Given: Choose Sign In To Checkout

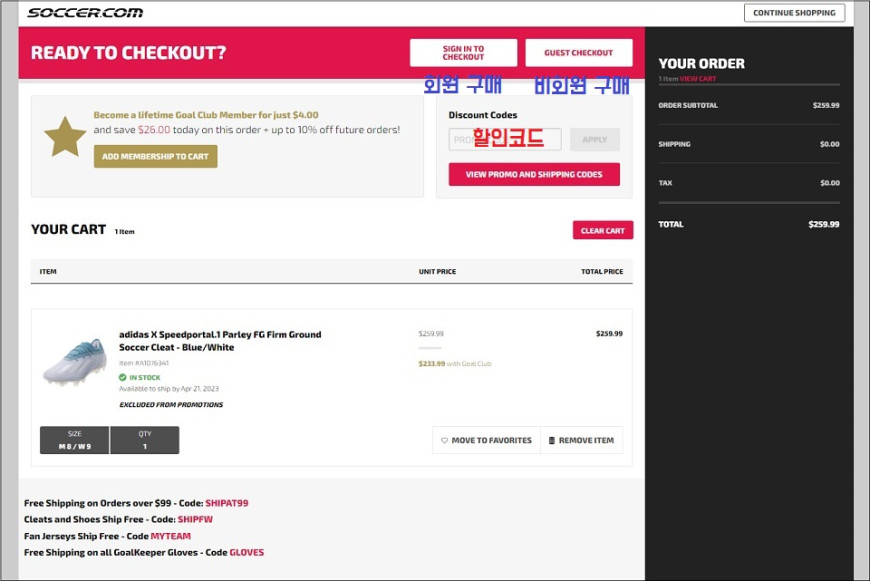Looking at the screenshot, I should pos(463,53).
